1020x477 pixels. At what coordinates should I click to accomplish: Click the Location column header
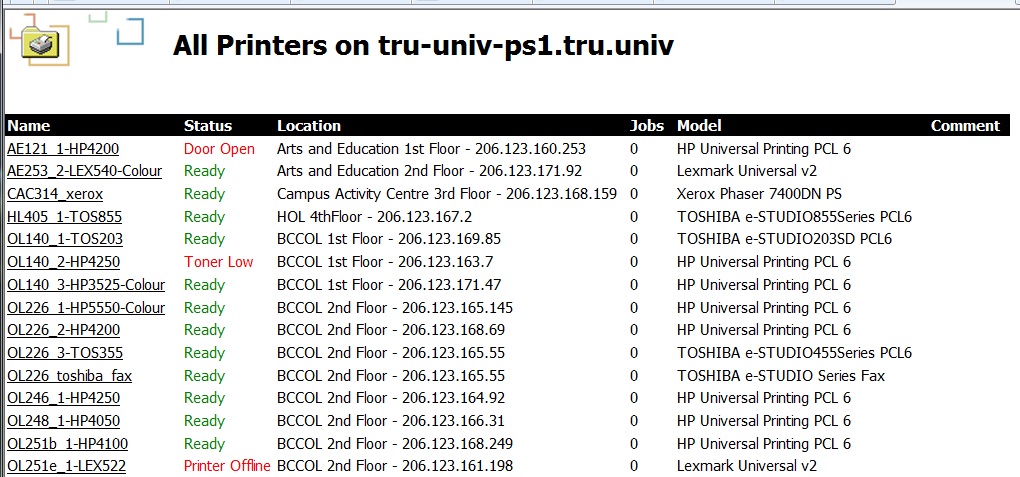pos(308,126)
